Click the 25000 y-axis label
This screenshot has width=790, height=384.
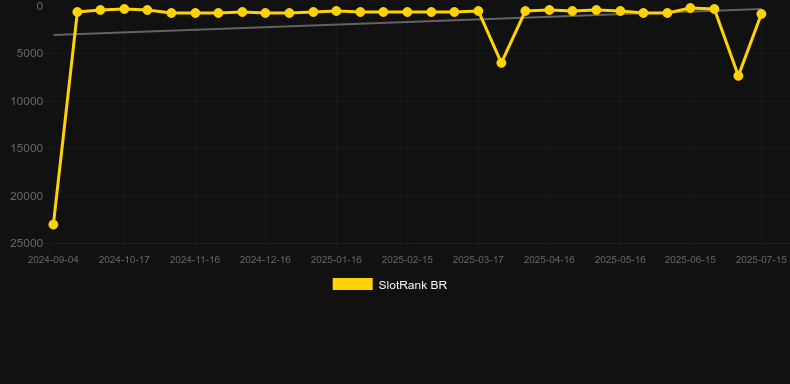pos(27,243)
